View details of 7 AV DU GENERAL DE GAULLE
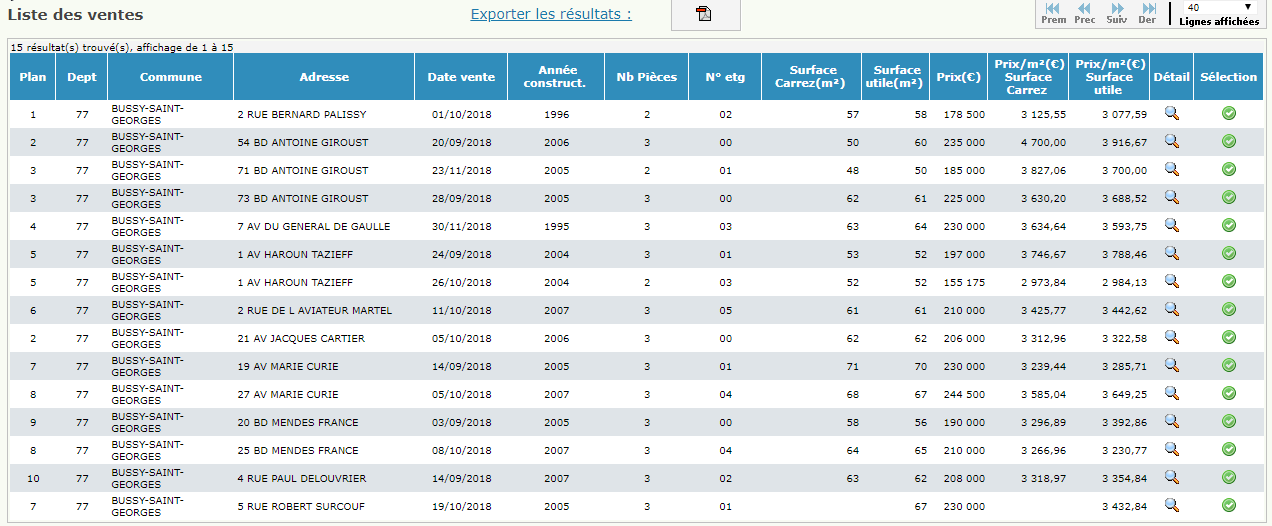1272x526 pixels. click(1171, 226)
